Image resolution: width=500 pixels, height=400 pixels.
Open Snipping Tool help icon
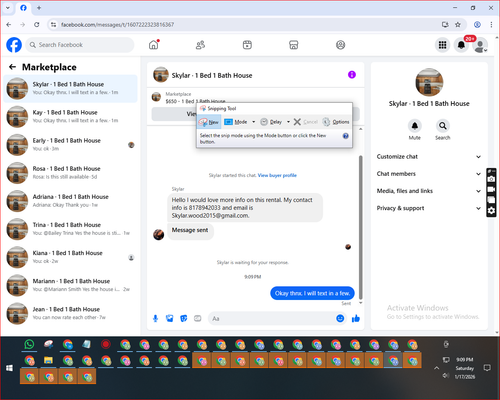pos(346,136)
